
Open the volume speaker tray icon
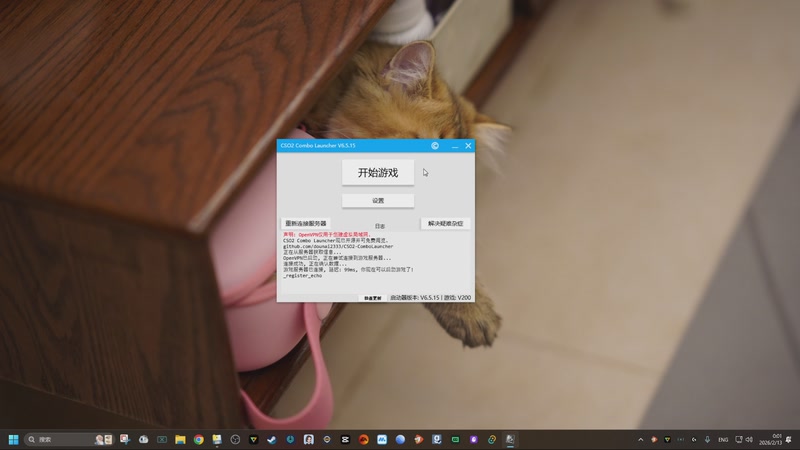pyautogui.click(x=749, y=439)
